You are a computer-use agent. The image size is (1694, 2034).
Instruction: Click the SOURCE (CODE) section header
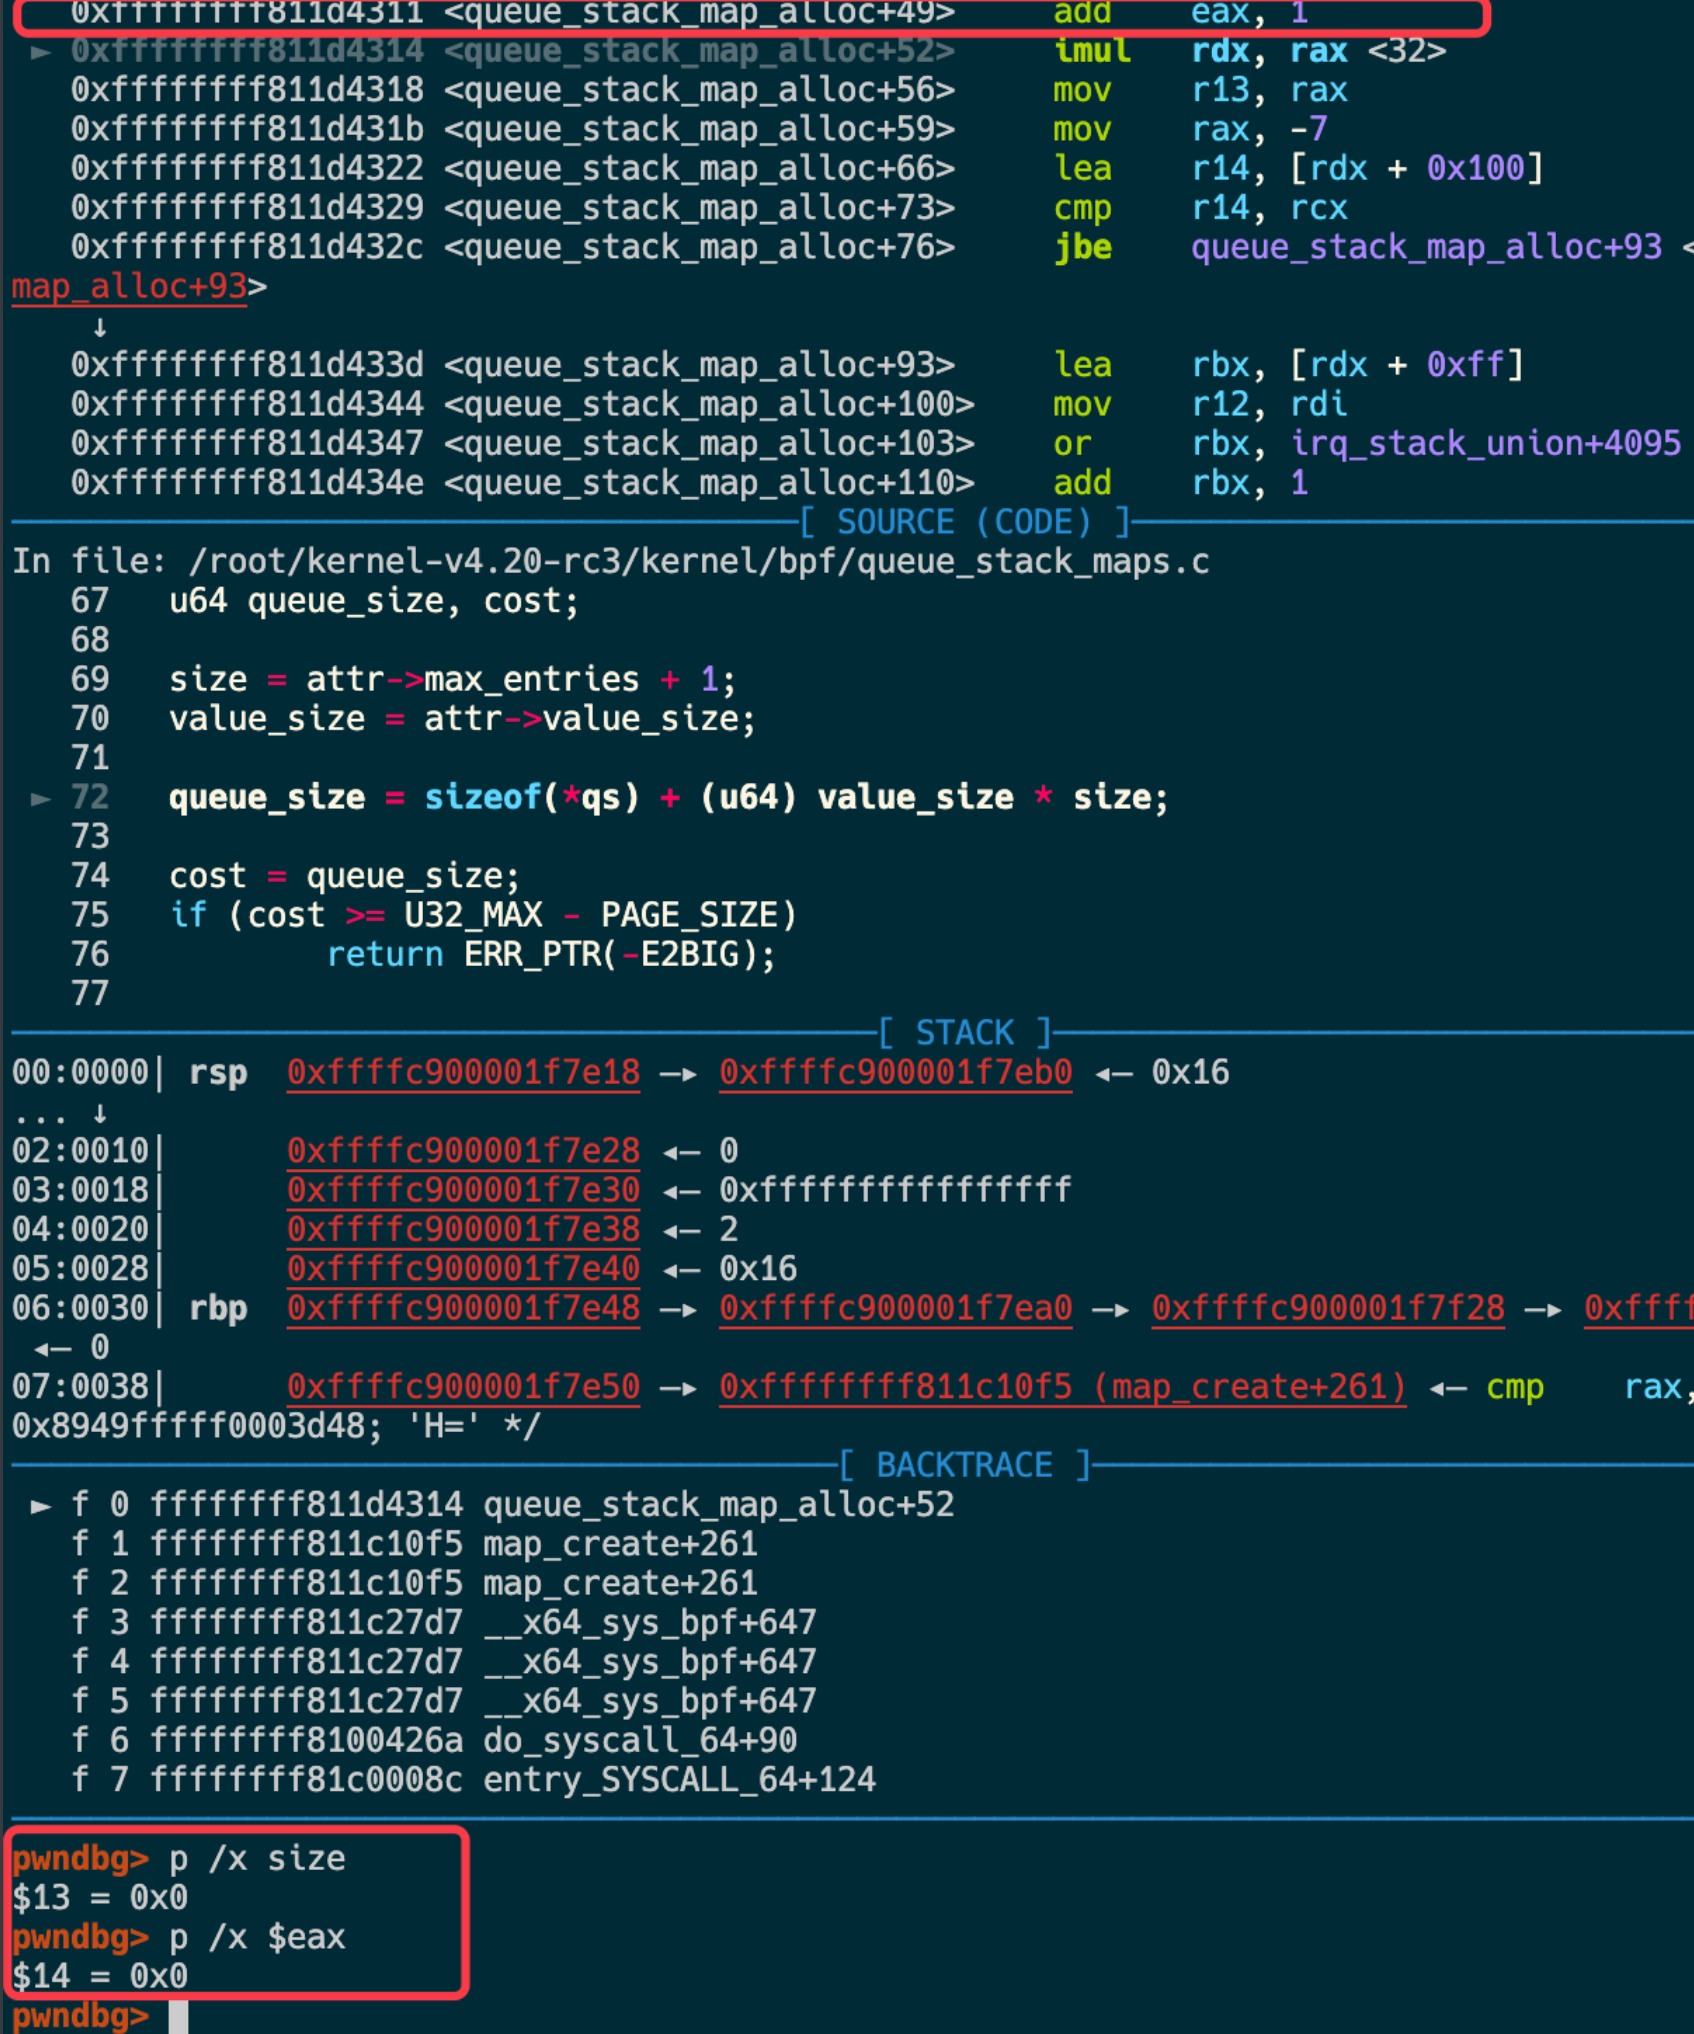tap(964, 522)
